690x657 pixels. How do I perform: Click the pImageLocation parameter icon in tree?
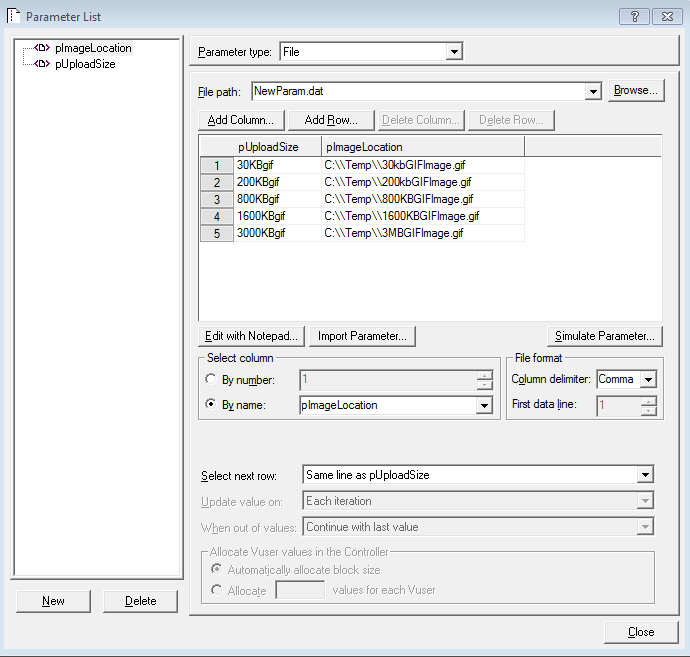tap(42, 48)
